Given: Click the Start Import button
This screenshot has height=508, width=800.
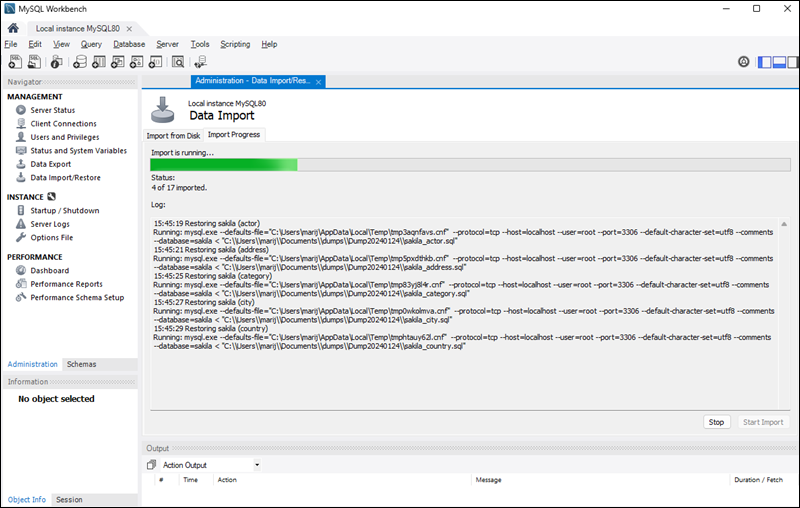Looking at the screenshot, I should (763, 422).
